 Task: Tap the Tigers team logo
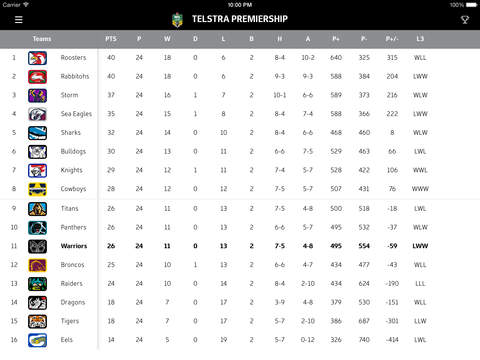[37, 321]
